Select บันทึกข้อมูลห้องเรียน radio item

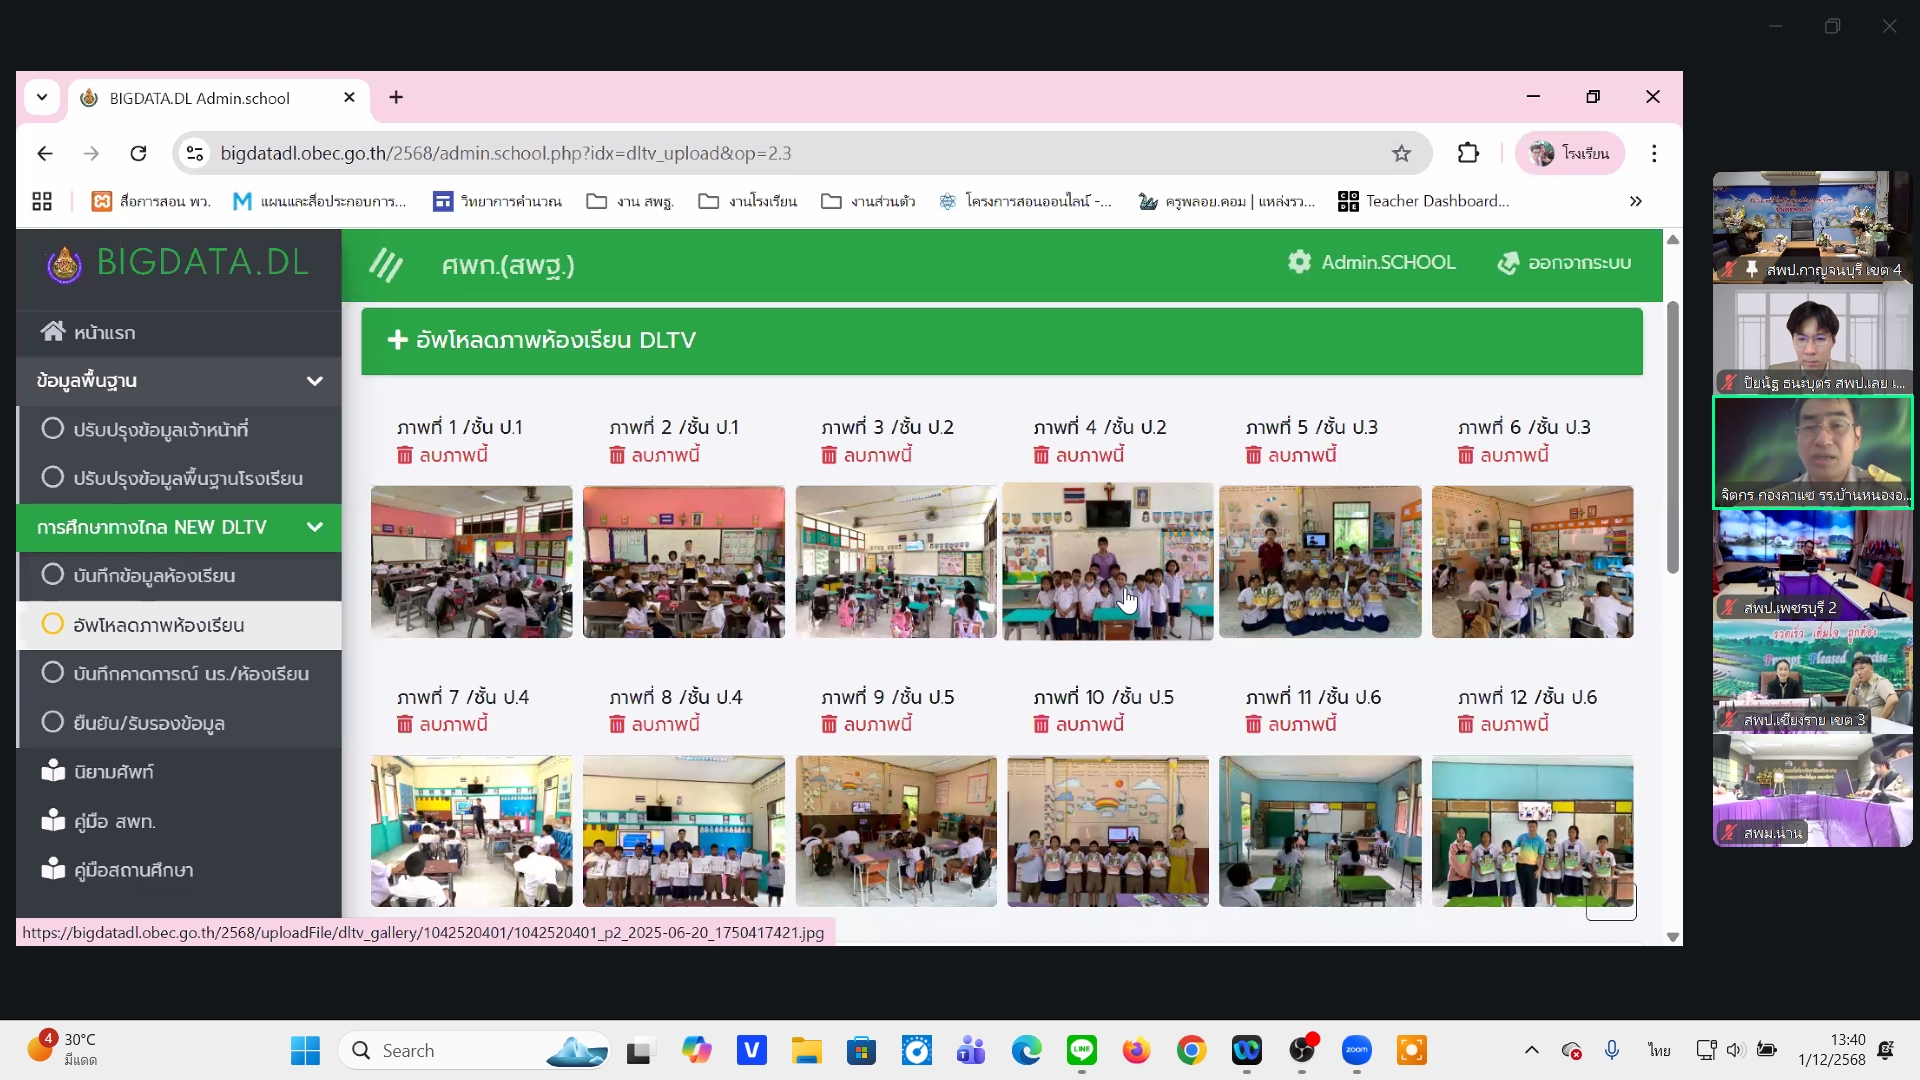point(53,575)
